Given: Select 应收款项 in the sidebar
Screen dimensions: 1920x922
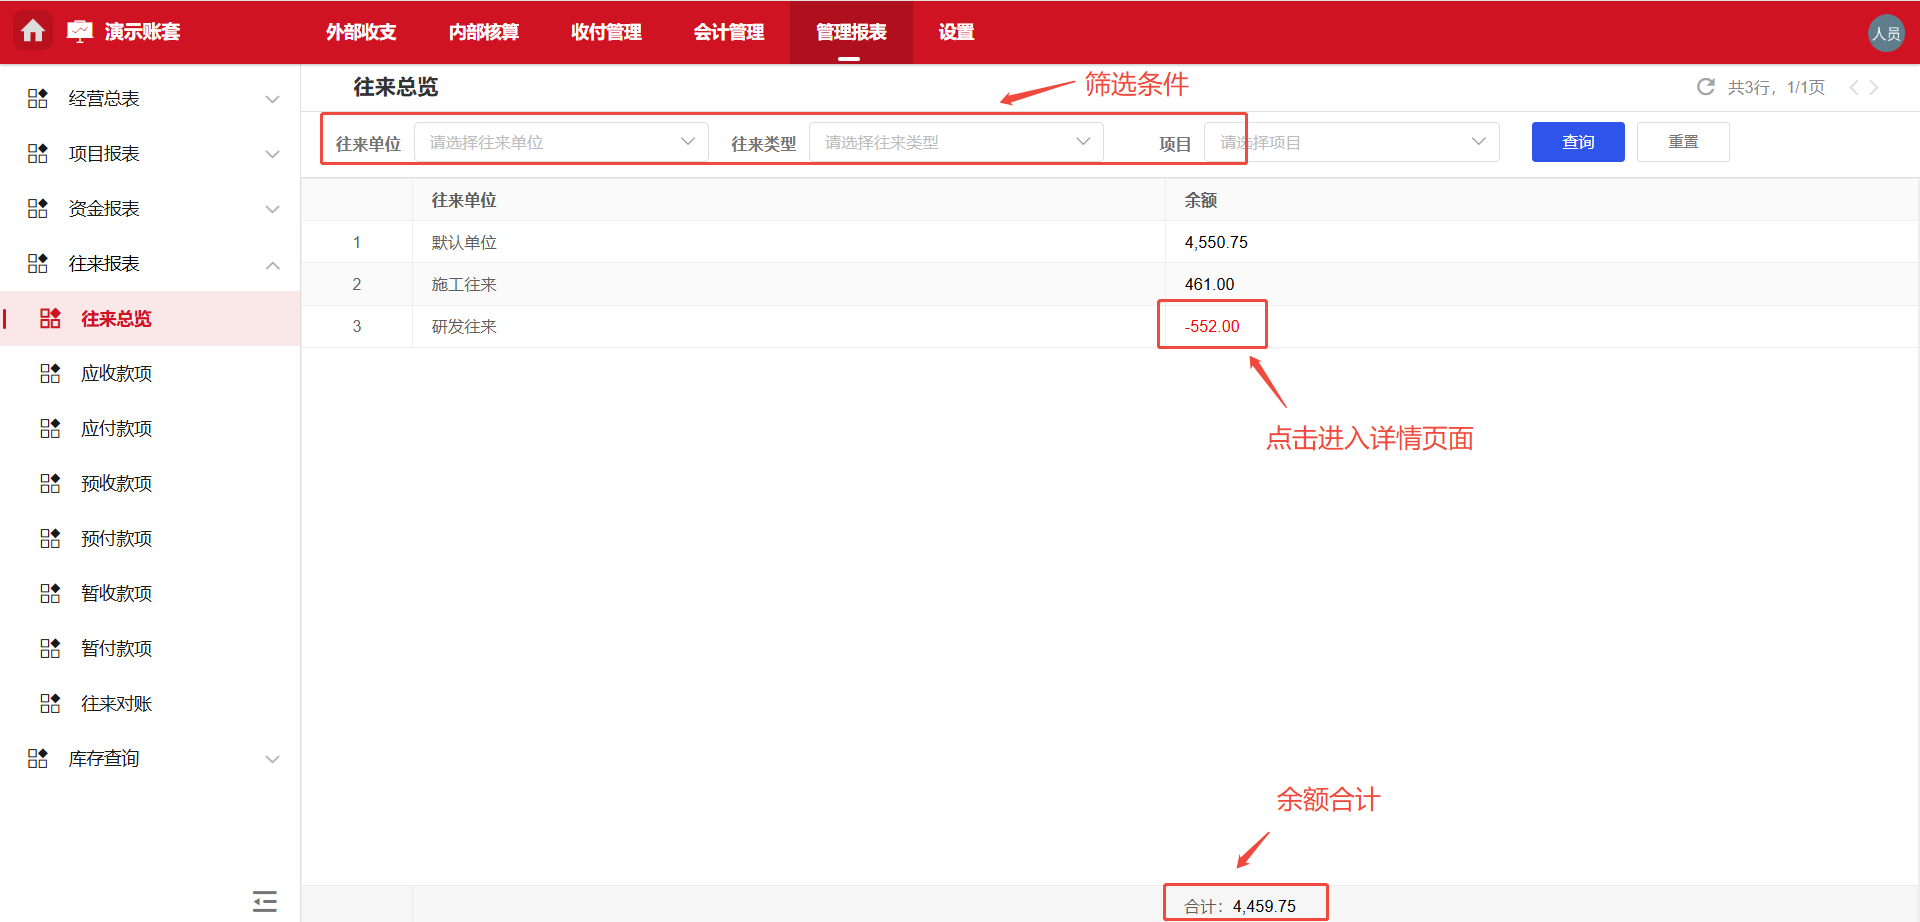Looking at the screenshot, I should tap(116, 372).
